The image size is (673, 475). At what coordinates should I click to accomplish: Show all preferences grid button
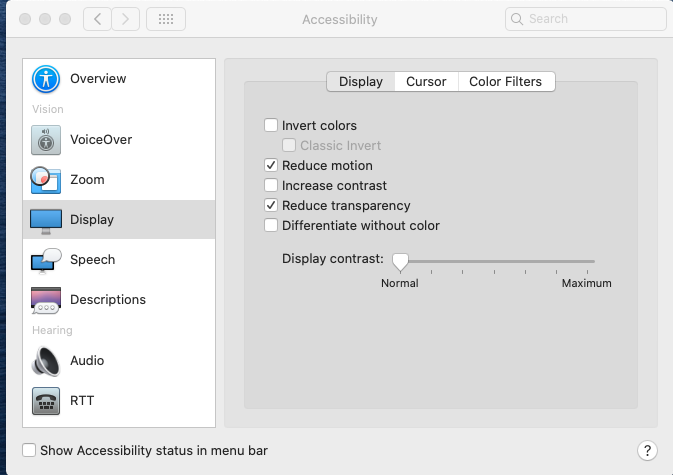[165, 19]
